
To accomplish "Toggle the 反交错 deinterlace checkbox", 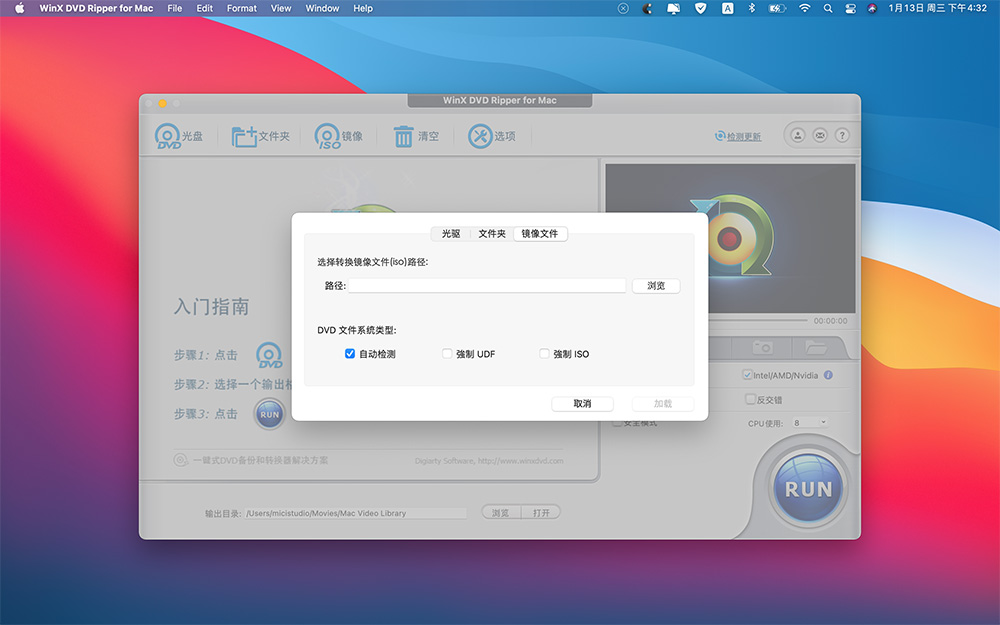I will (x=751, y=399).
